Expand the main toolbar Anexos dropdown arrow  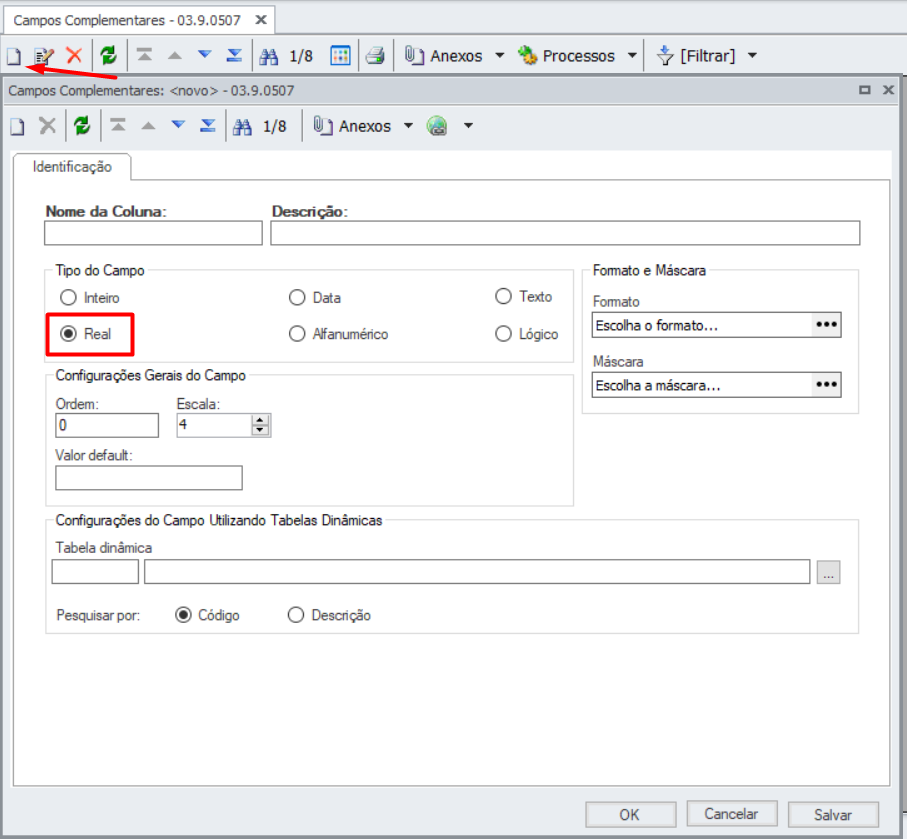[500, 56]
